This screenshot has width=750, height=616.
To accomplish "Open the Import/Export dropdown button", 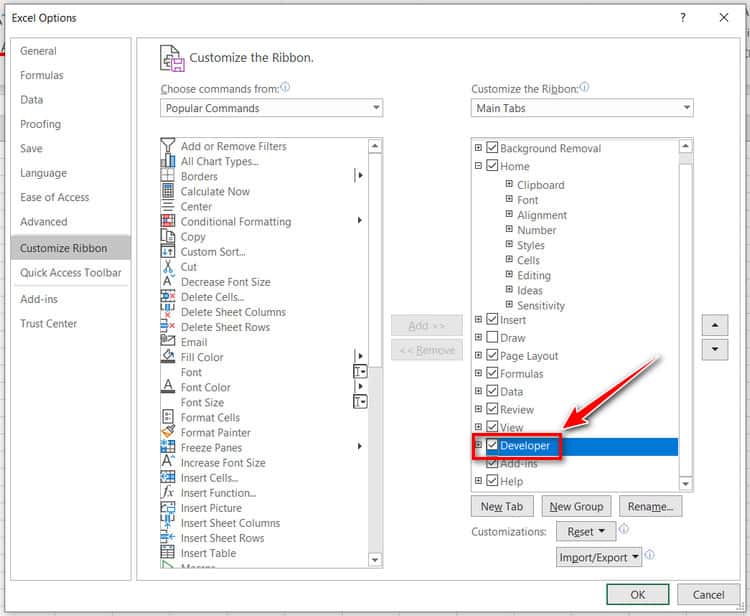I will pyautogui.click(x=599, y=557).
